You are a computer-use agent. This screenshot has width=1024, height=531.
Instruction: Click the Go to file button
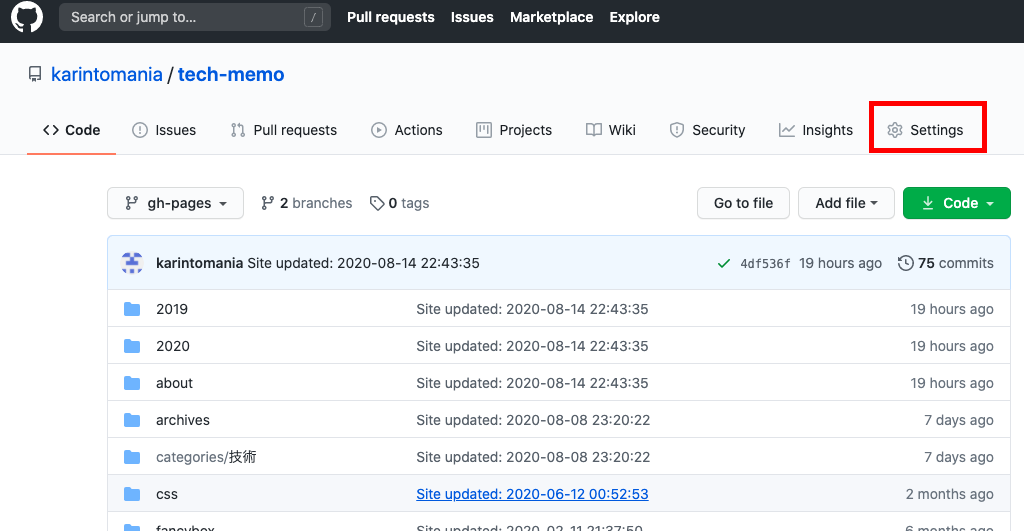coord(743,203)
